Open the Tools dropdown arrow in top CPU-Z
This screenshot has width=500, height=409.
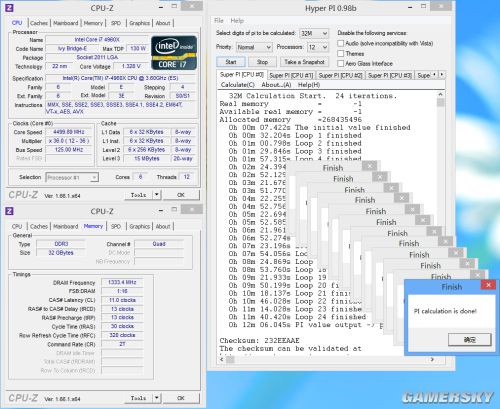pos(157,195)
